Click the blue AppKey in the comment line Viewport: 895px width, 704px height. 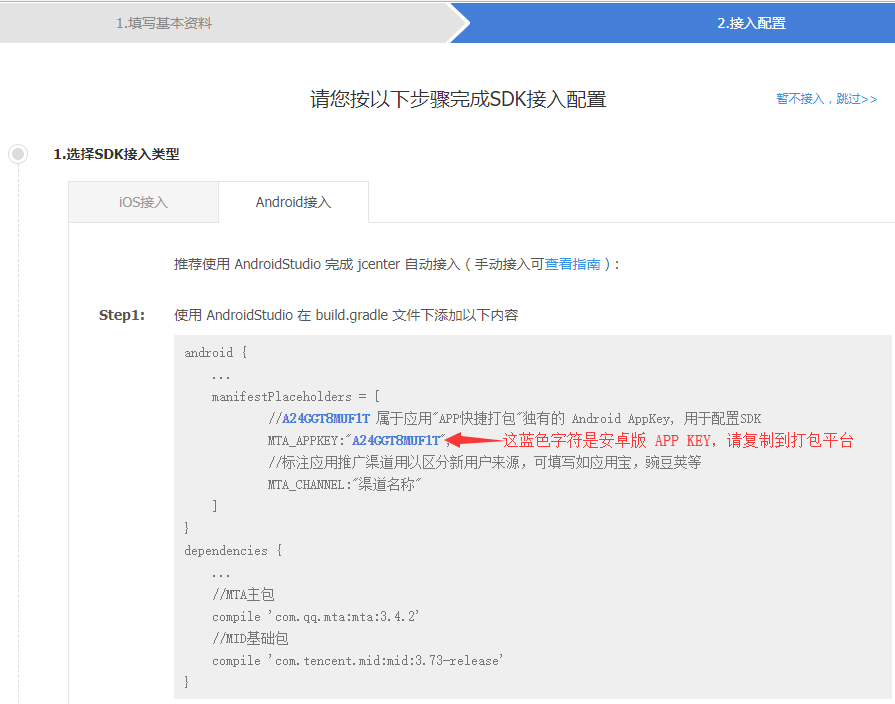coord(325,418)
